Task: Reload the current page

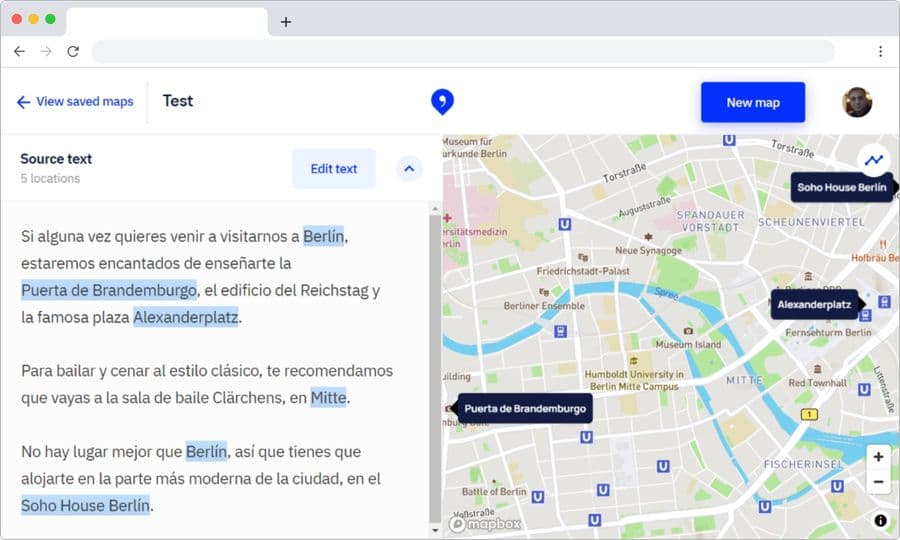Action: [x=73, y=51]
